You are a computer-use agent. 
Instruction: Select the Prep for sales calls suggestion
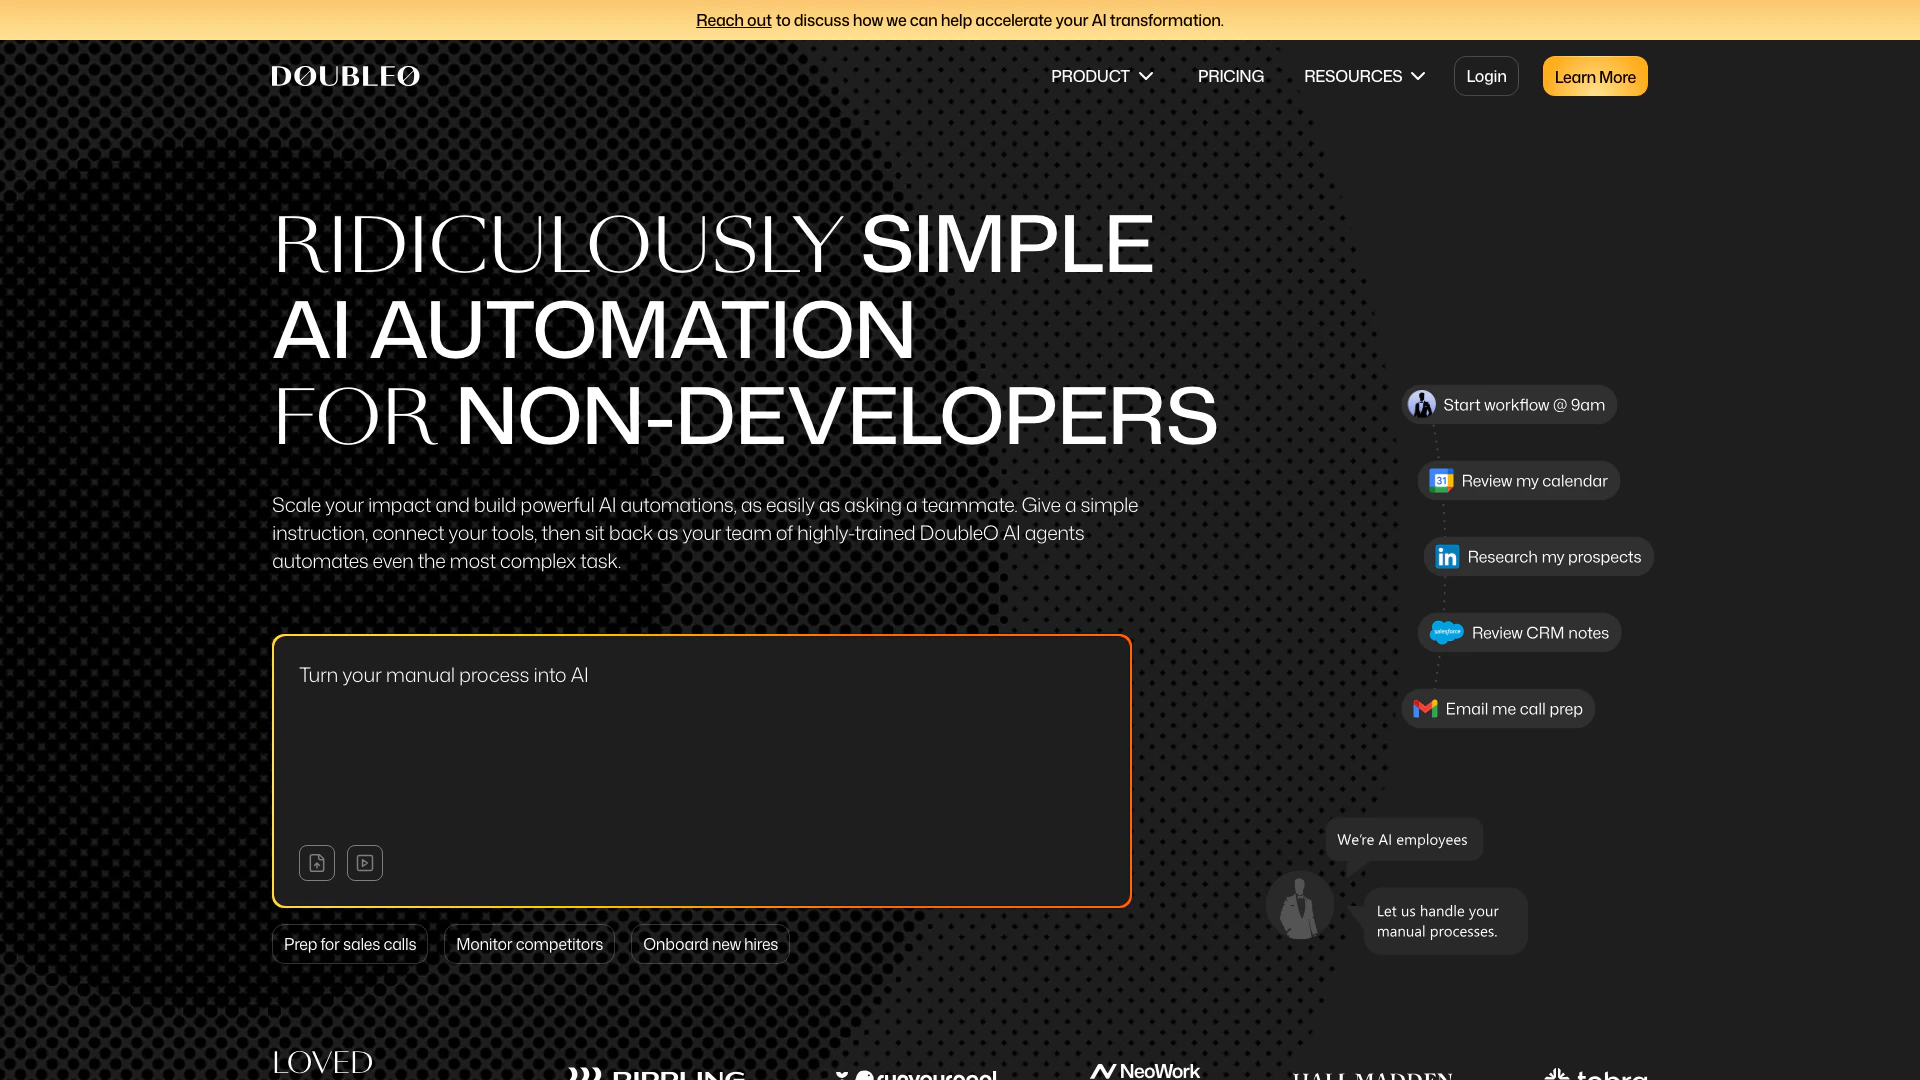pyautogui.click(x=350, y=944)
